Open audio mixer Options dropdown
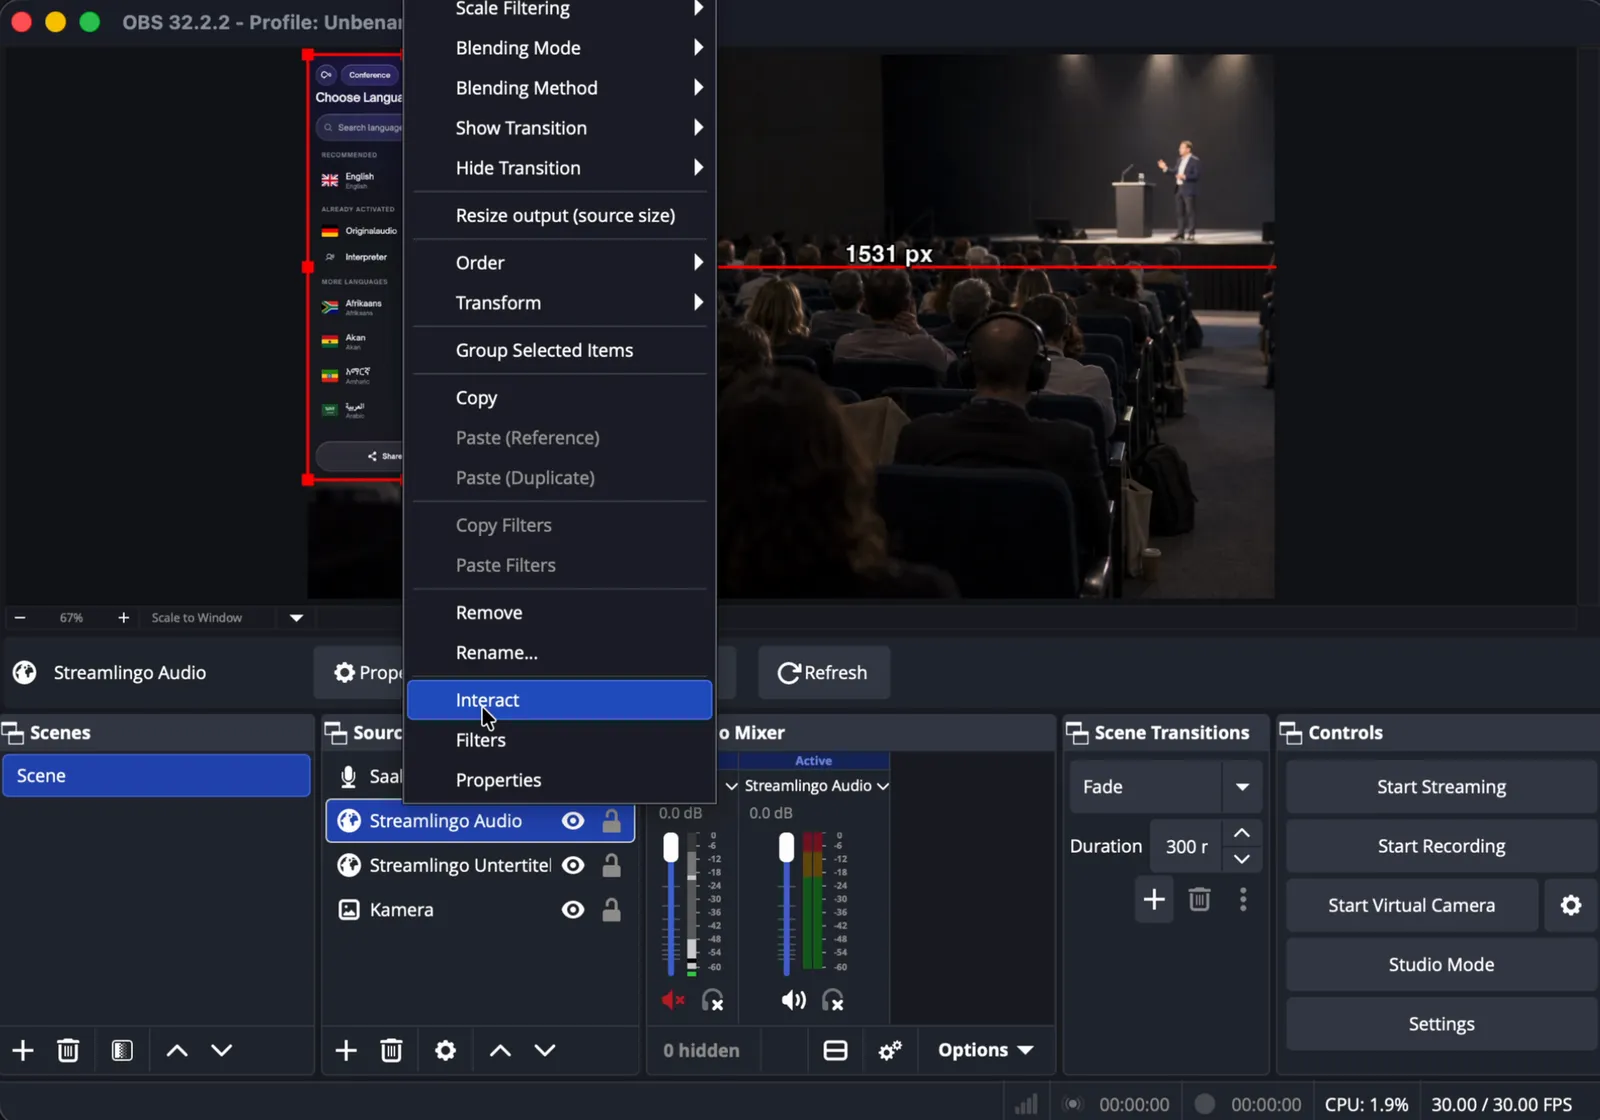The image size is (1600, 1120). pos(985,1050)
